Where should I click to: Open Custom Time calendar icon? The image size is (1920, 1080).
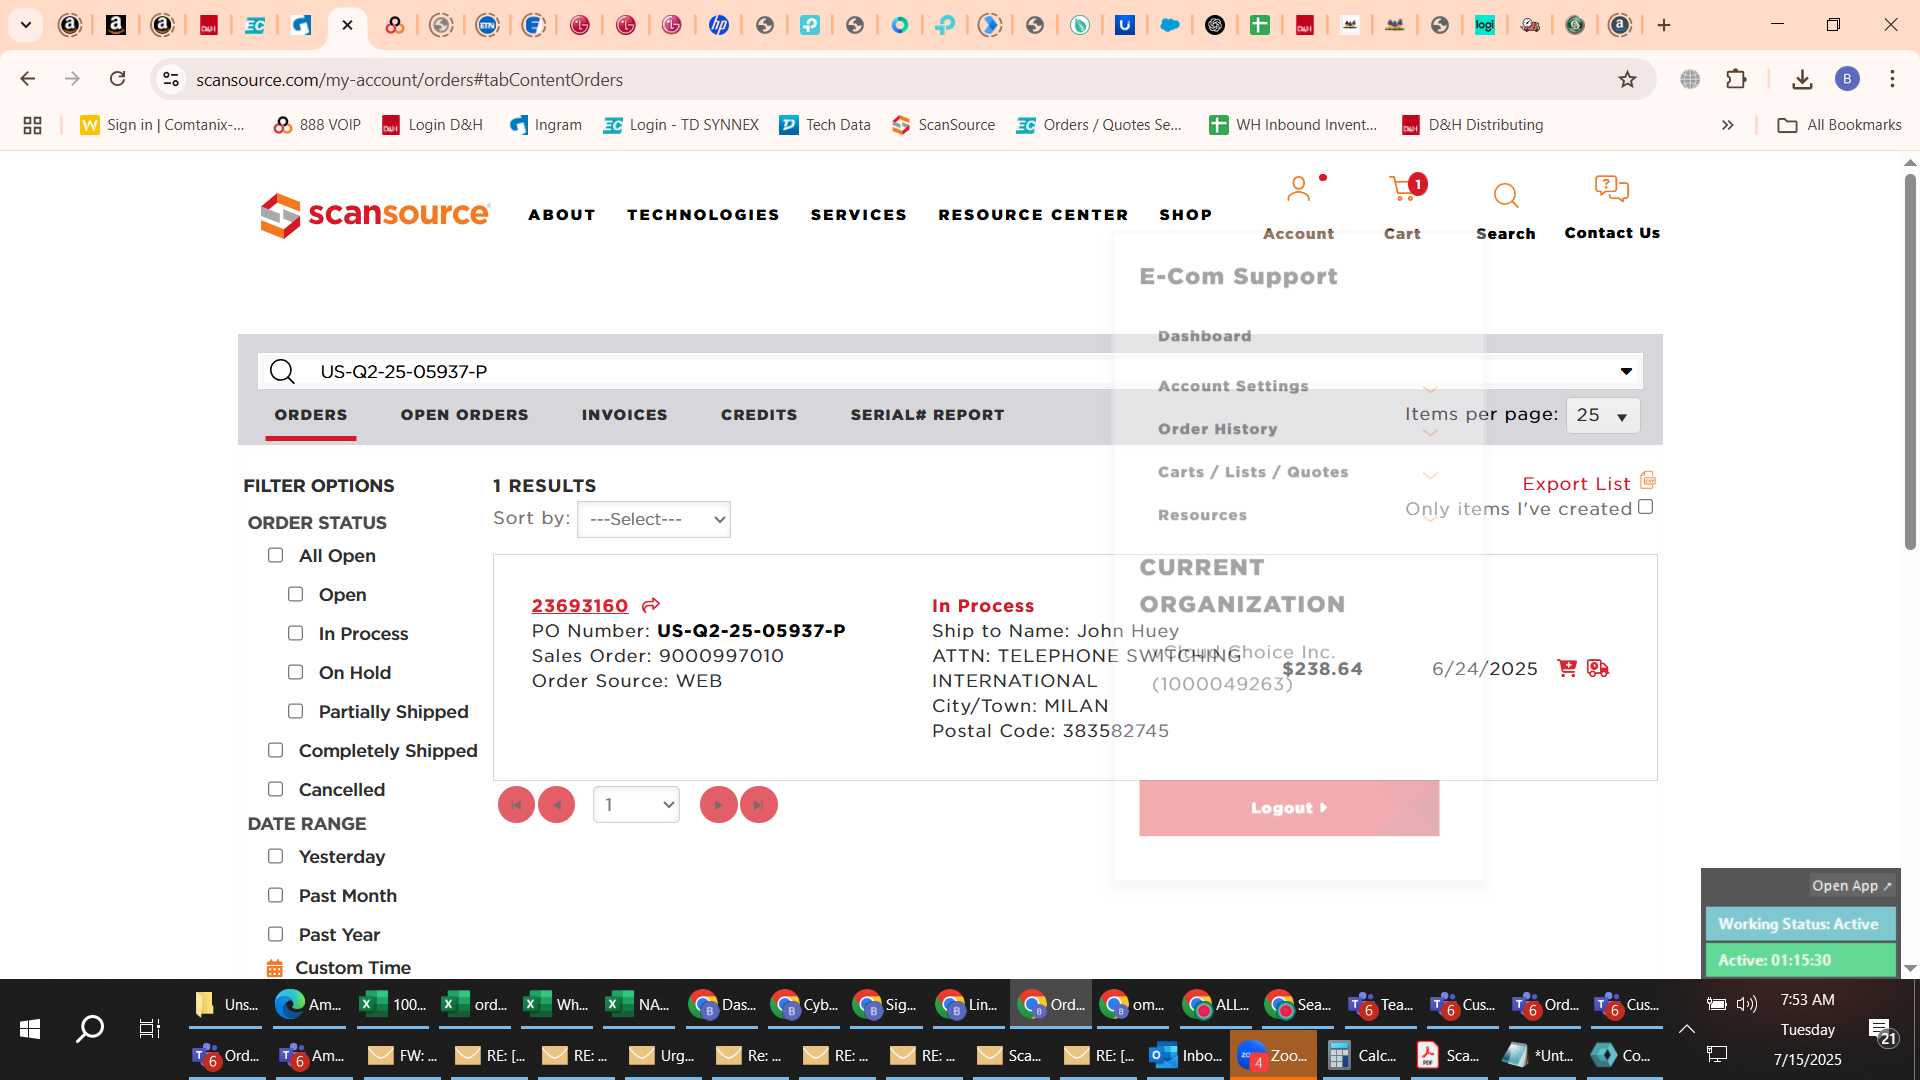click(x=275, y=968)
